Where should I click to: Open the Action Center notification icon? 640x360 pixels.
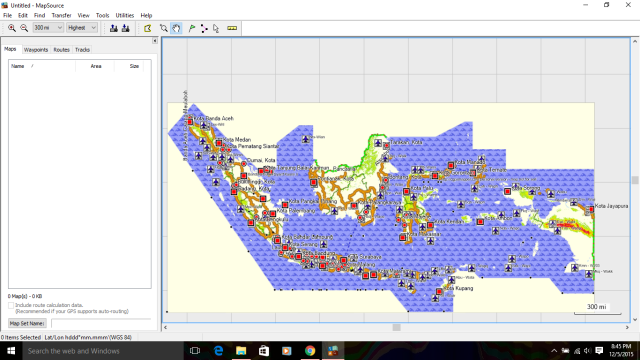pos(599,351)
